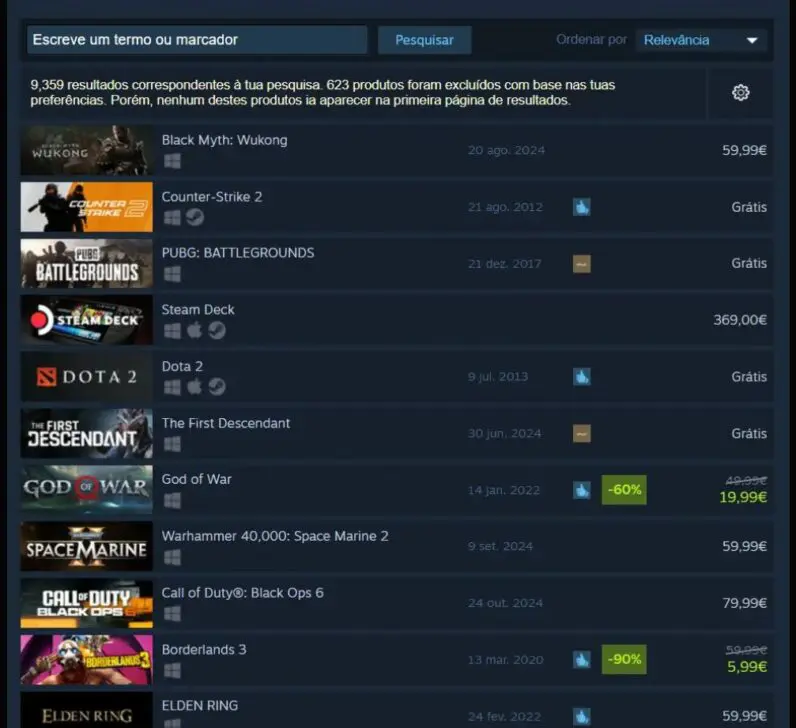Click positive review icon for Borderlands 3

pyautogui.click(x=582, y=660)
